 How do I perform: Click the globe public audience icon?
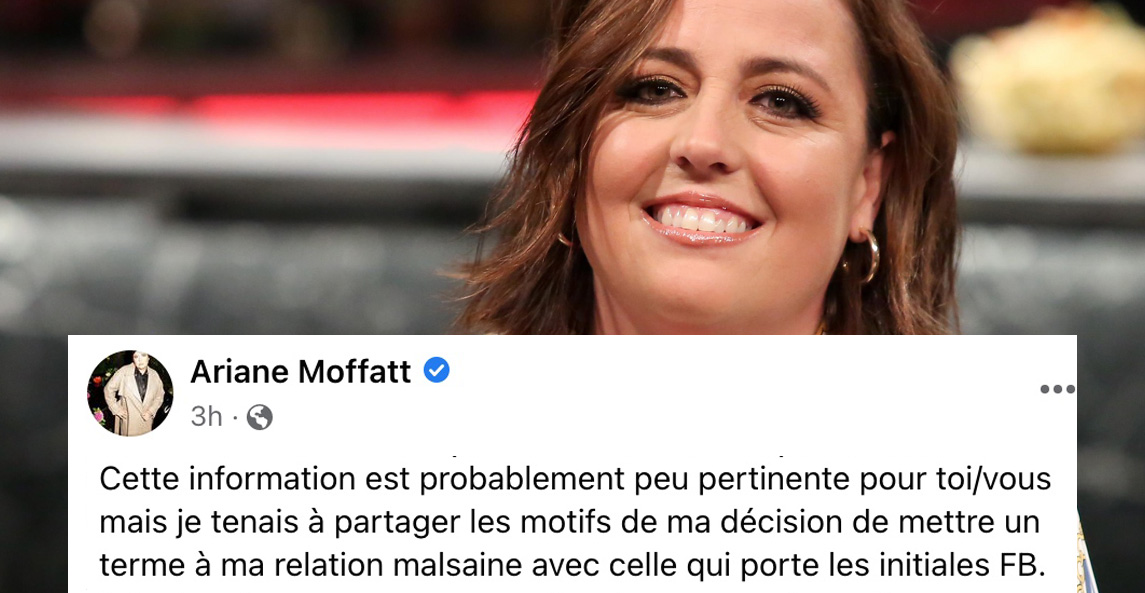pyautogui.click(x=259, y=418)
